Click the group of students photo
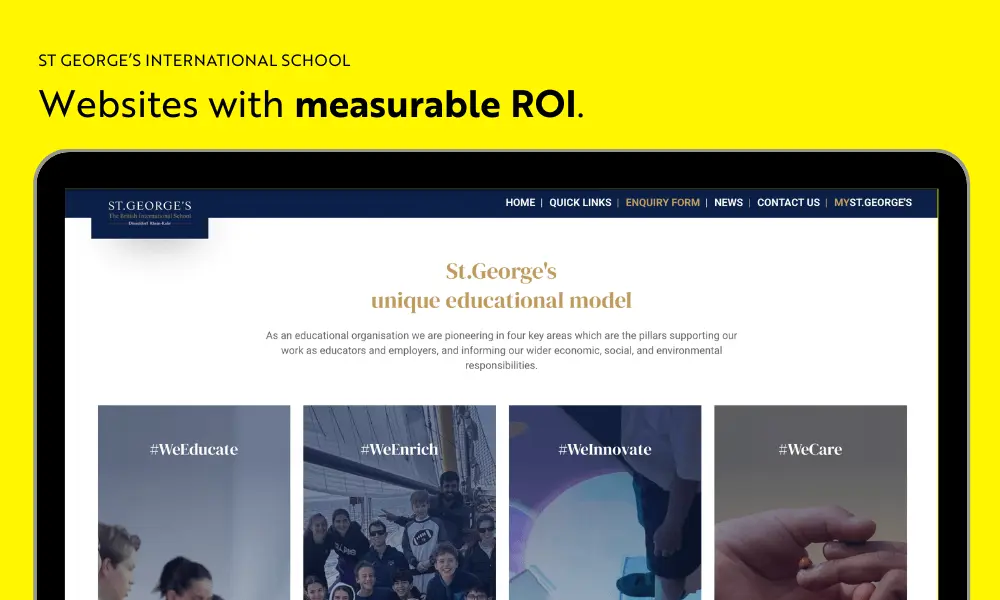Image resolution: width=1000 pixels, height=600 pixels. (x=399, y=540)
